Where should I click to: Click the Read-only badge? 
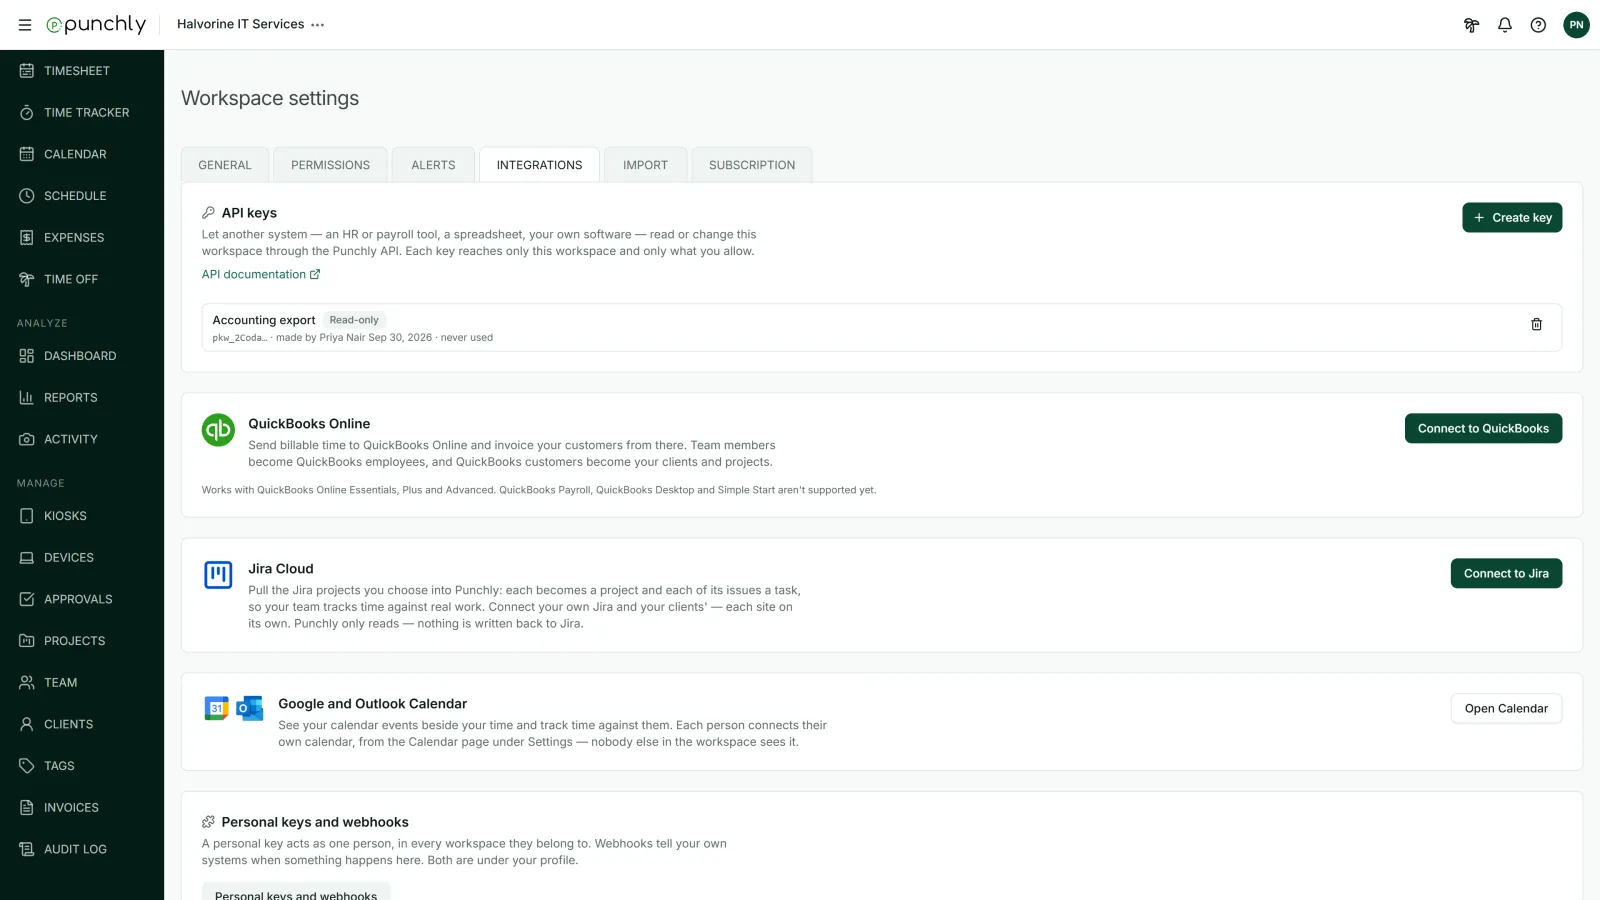coord(354,320)
